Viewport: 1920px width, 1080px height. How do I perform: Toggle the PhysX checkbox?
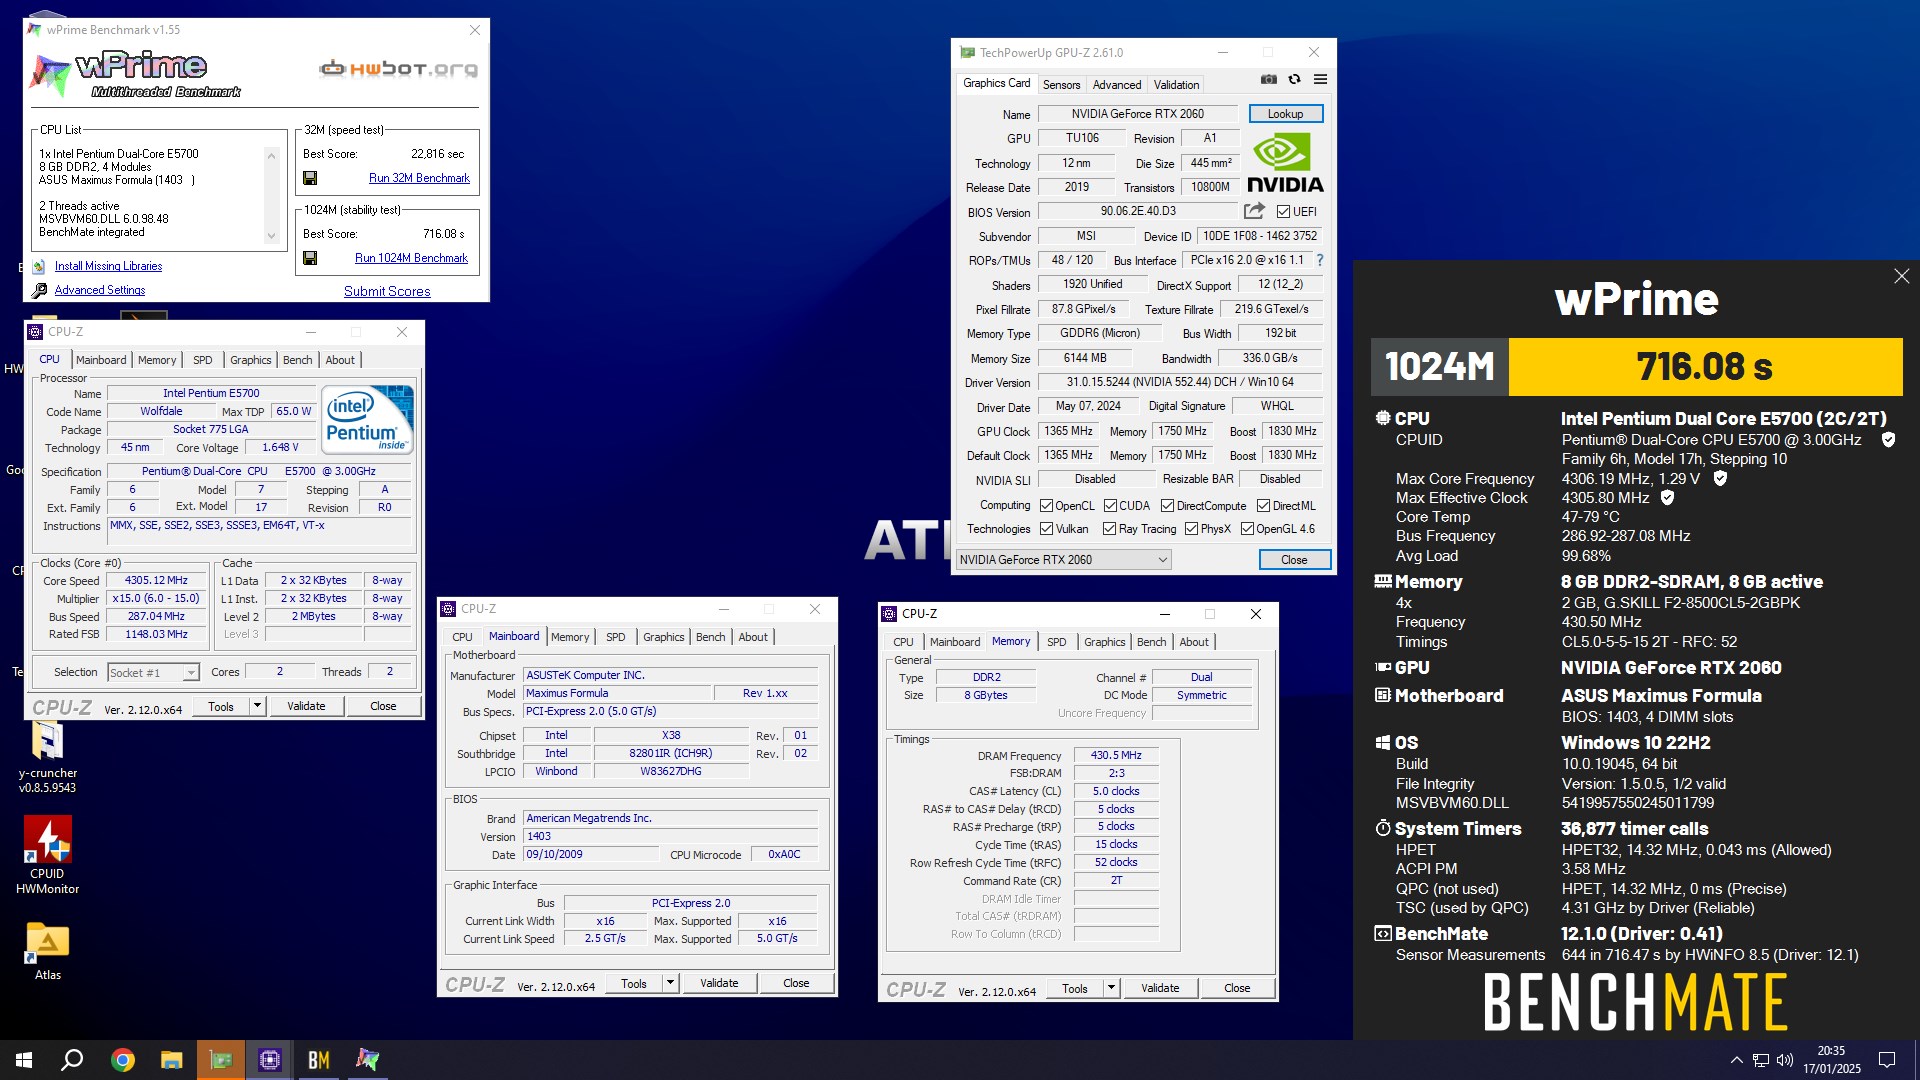(x=1191, y=529)
